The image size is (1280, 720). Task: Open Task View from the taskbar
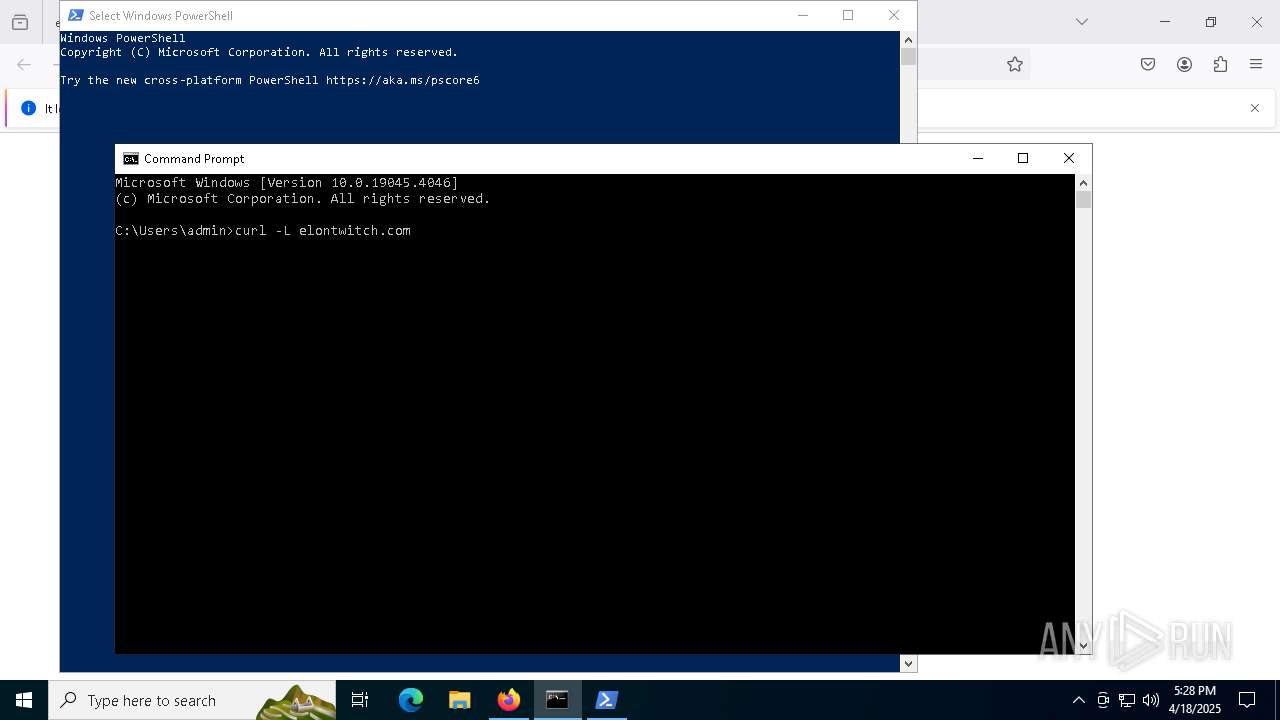(x=360, y=700)
